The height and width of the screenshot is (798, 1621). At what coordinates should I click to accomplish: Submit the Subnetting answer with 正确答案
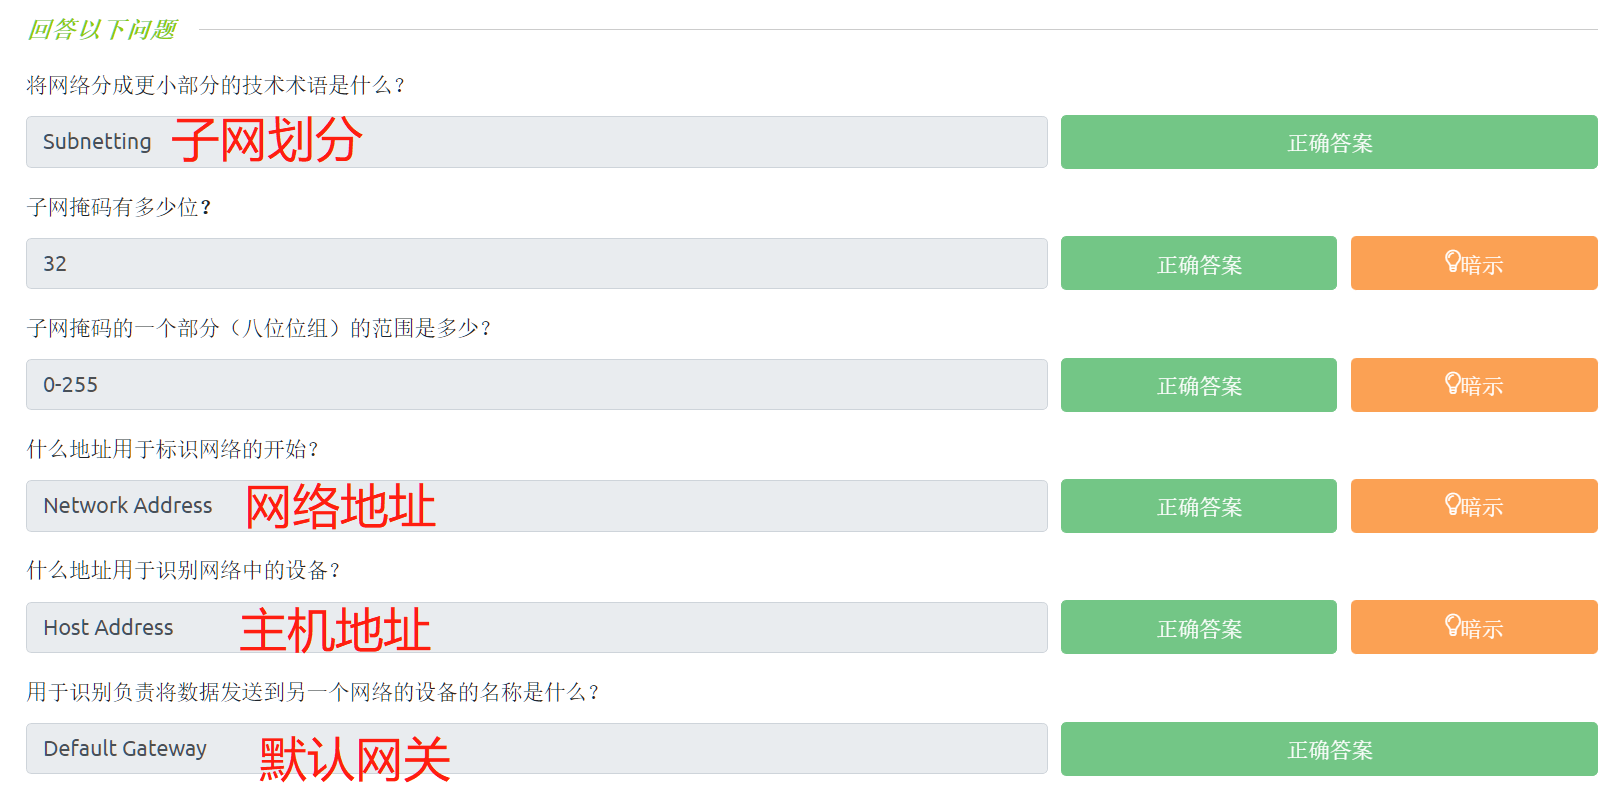pyautogui.click(x=1328, y=142)
